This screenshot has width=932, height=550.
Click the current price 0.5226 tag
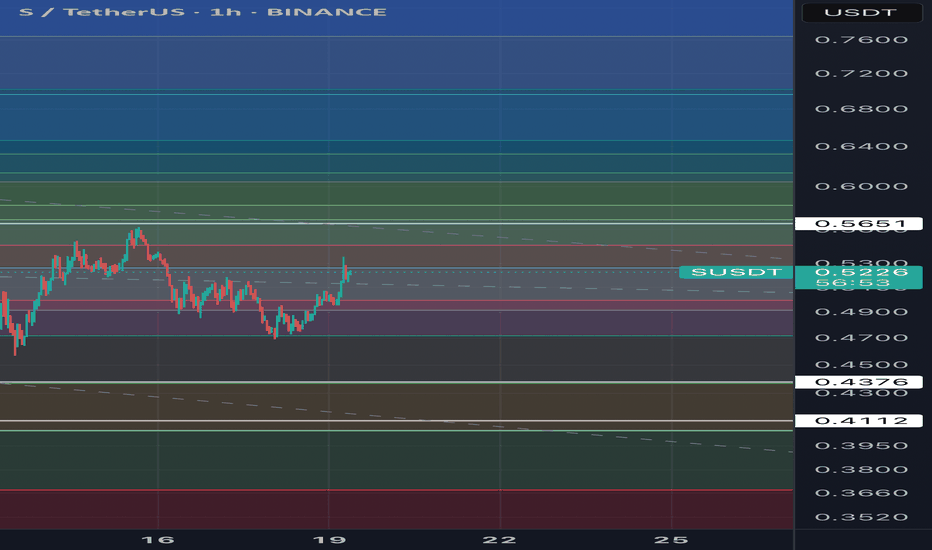859,277
